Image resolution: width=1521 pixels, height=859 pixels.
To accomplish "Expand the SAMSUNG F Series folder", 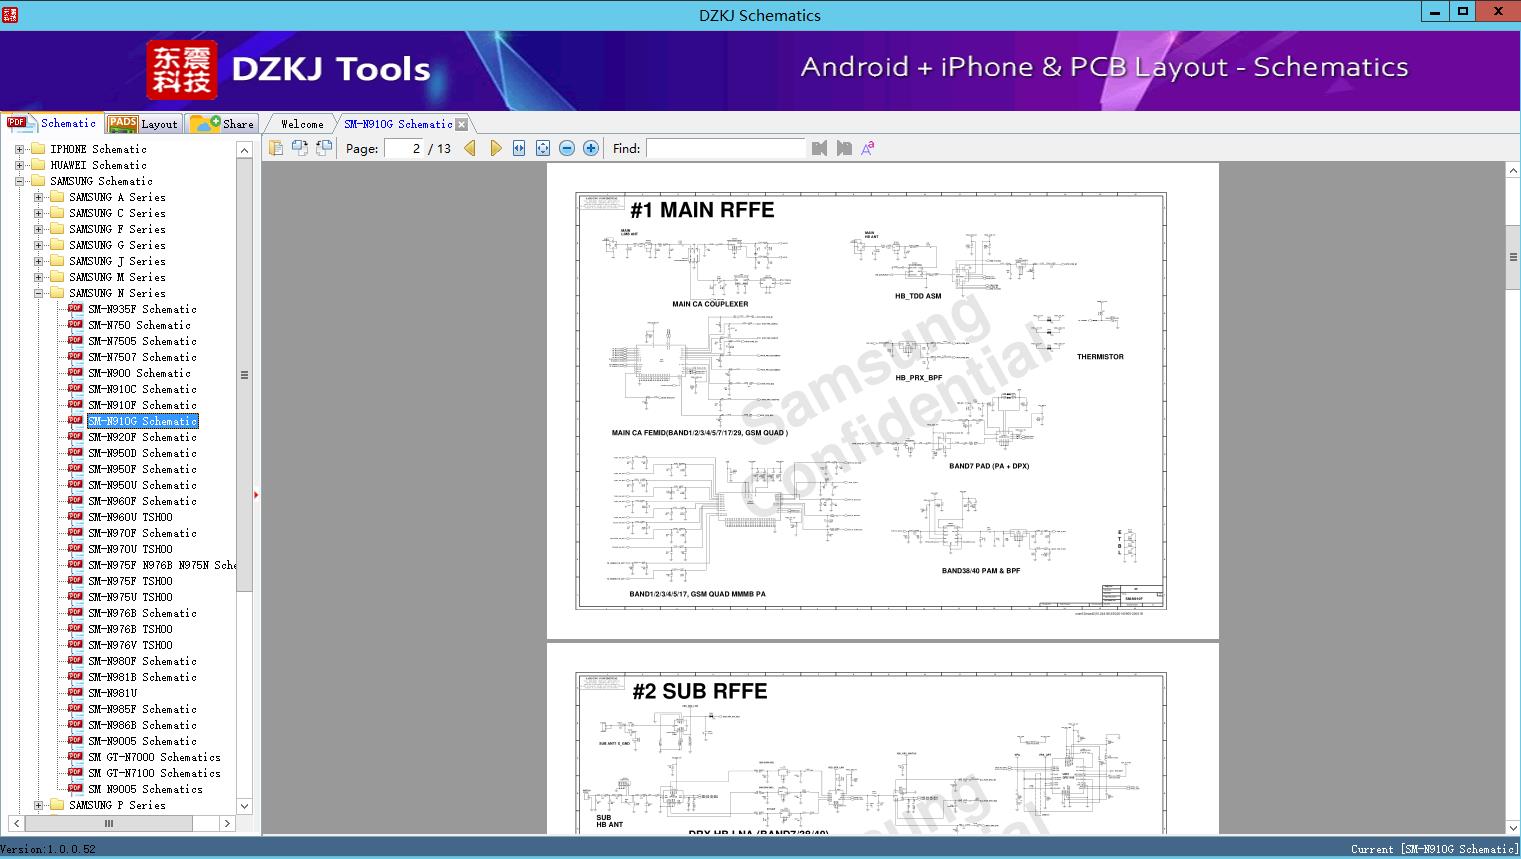I will tap(38, 229).
